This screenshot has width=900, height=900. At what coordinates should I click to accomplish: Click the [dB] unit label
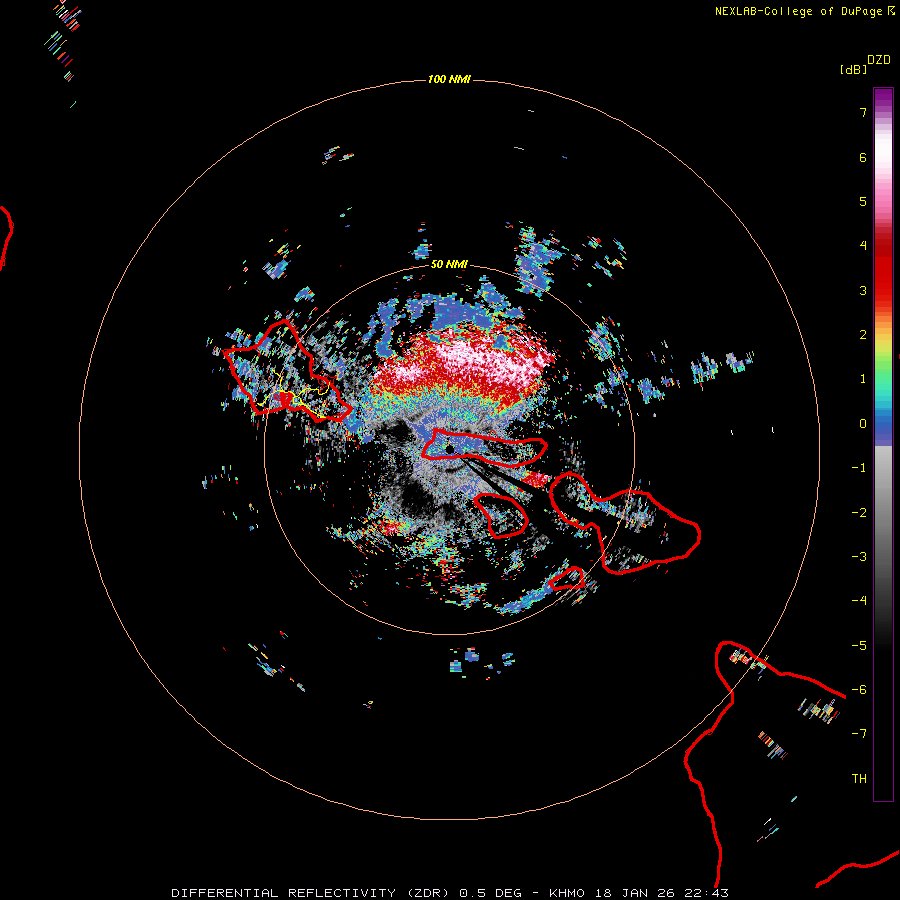coord(853,69)
